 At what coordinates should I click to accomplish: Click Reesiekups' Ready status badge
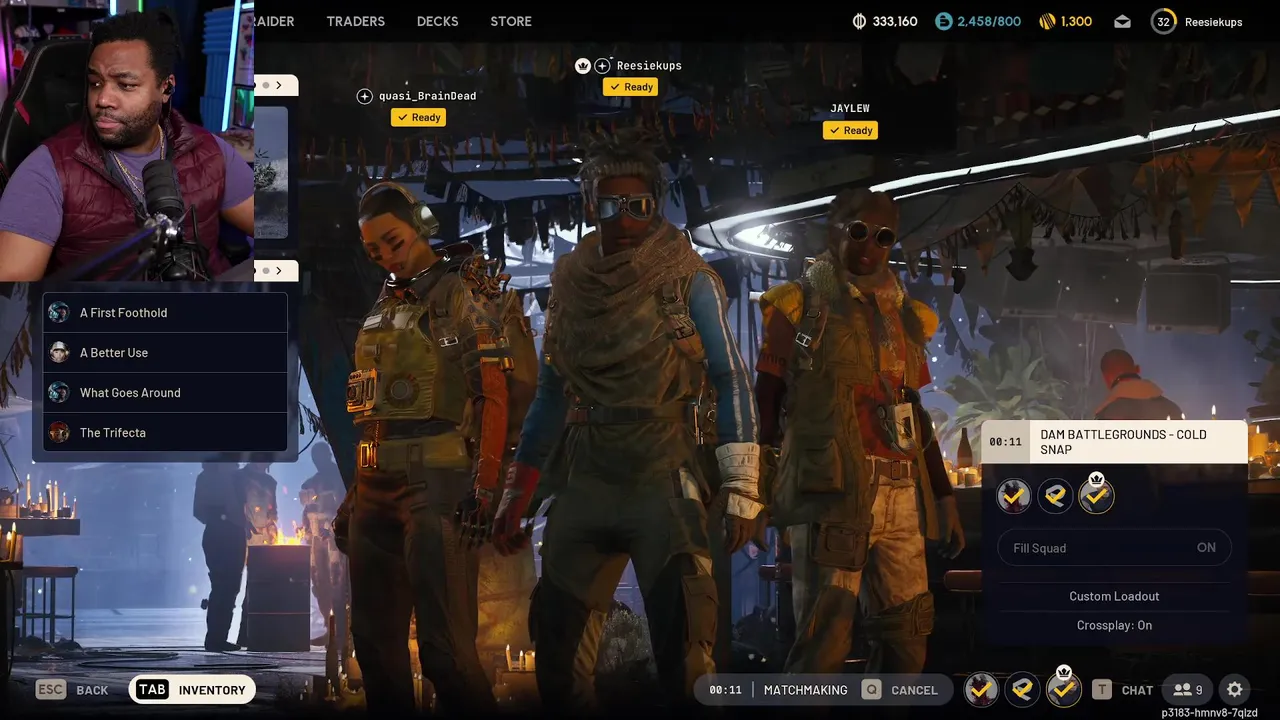pyautogui.click(x=630, y=87)
